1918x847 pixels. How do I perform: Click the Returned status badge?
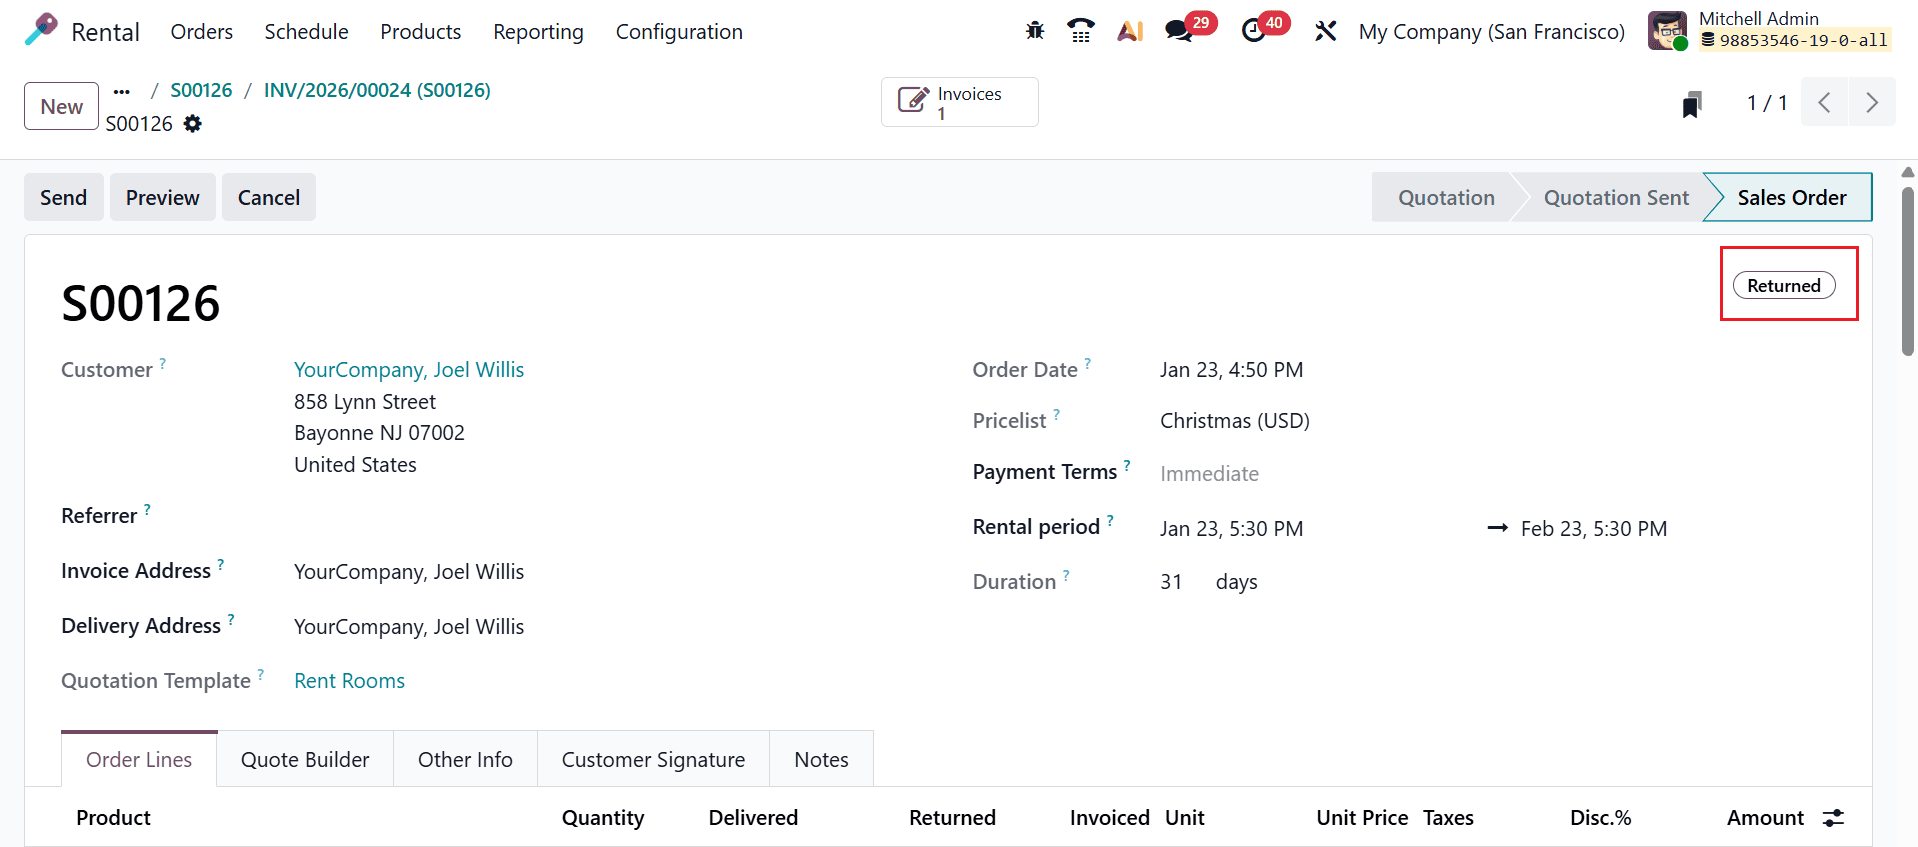[1784, 285]
